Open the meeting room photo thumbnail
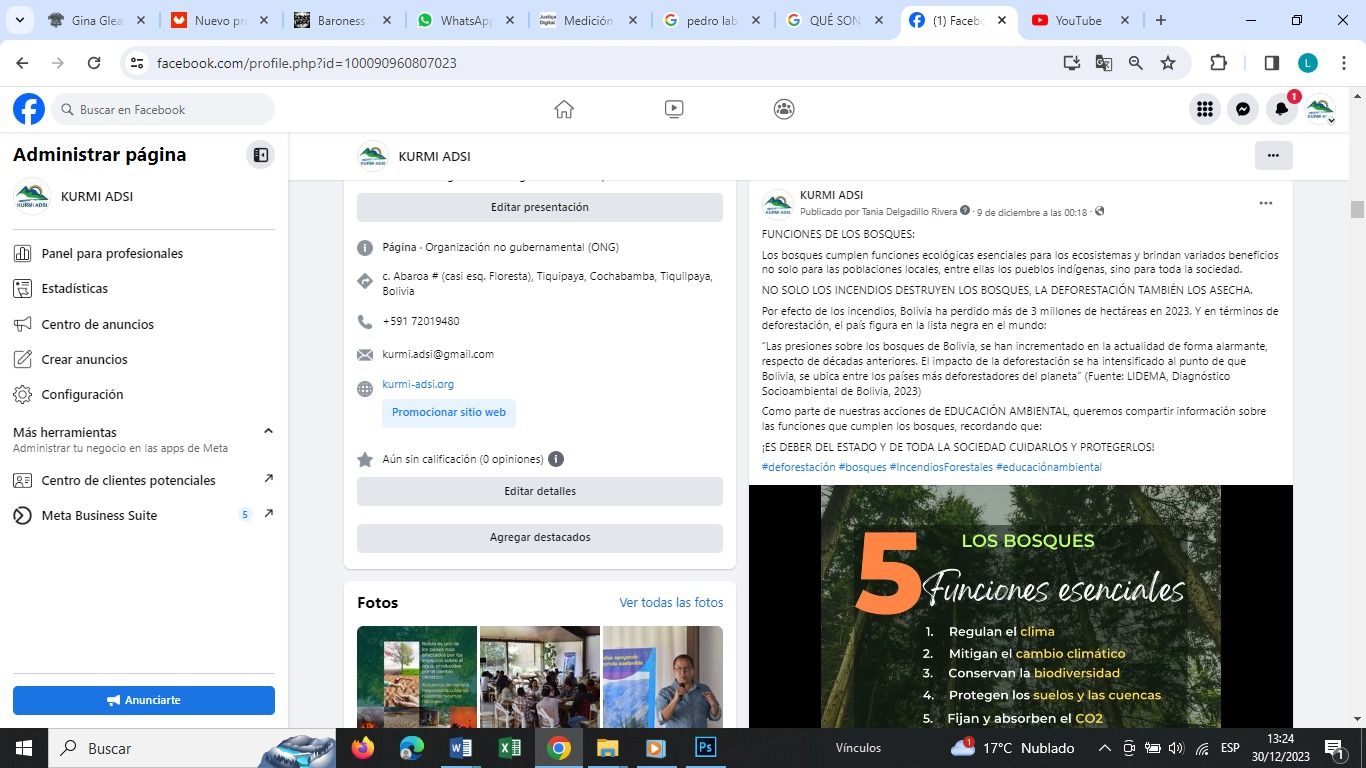 540,676
